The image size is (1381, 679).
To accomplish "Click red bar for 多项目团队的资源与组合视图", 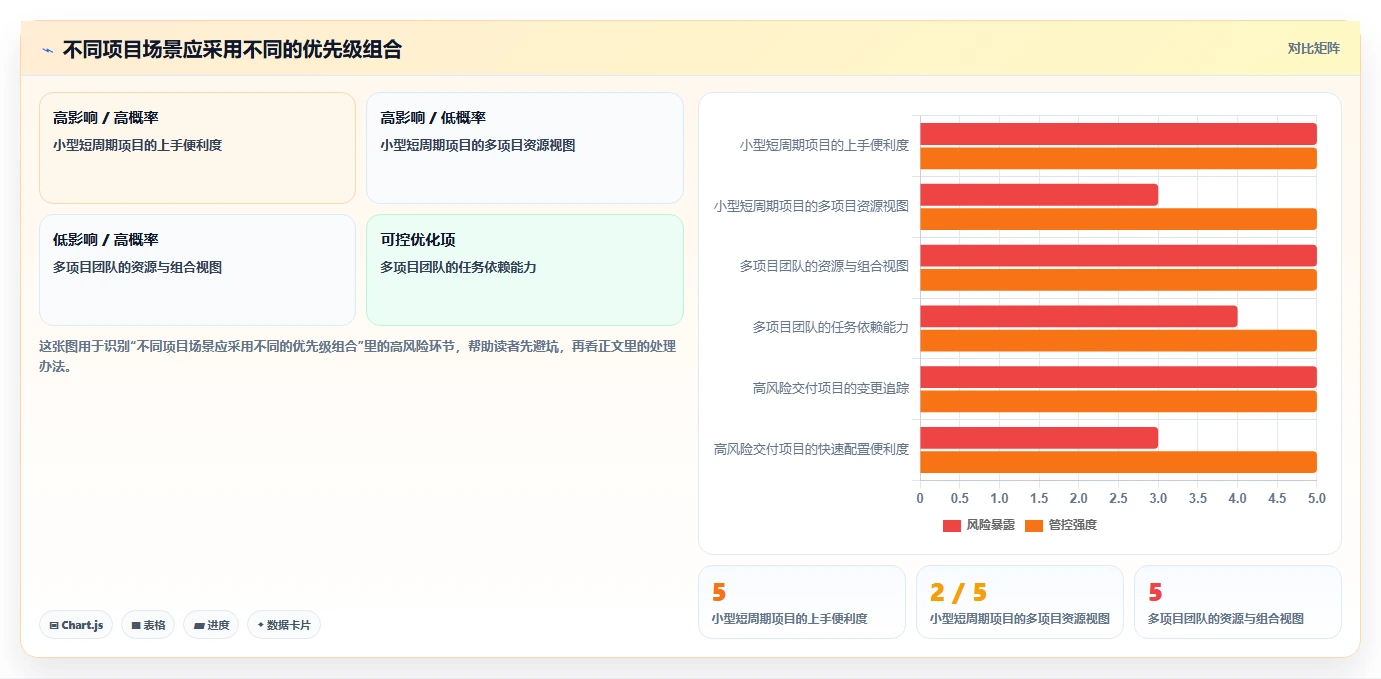I will click(1118, 255).
